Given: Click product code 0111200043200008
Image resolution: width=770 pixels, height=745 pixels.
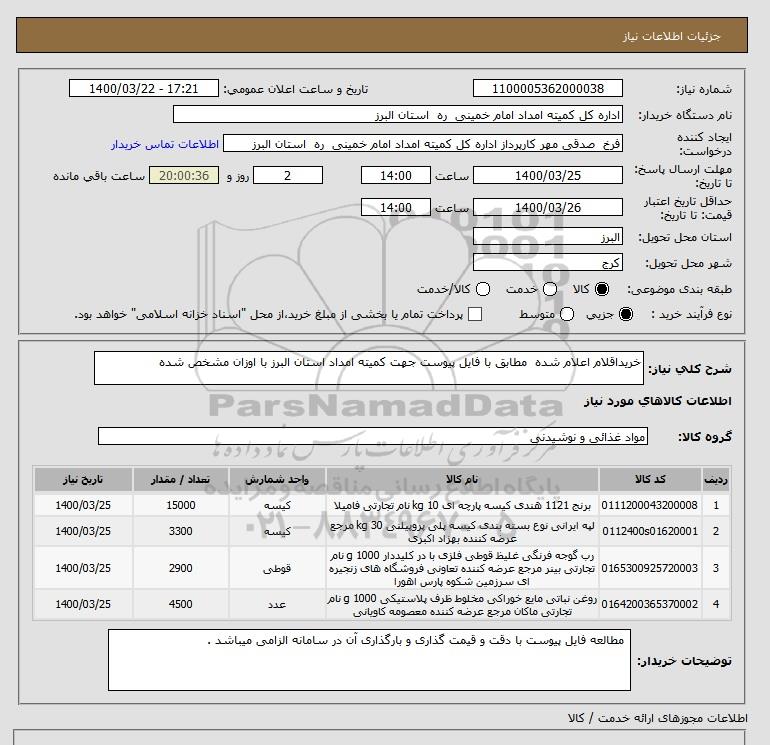Looking at the screenshot, I should tap(650, 505).
